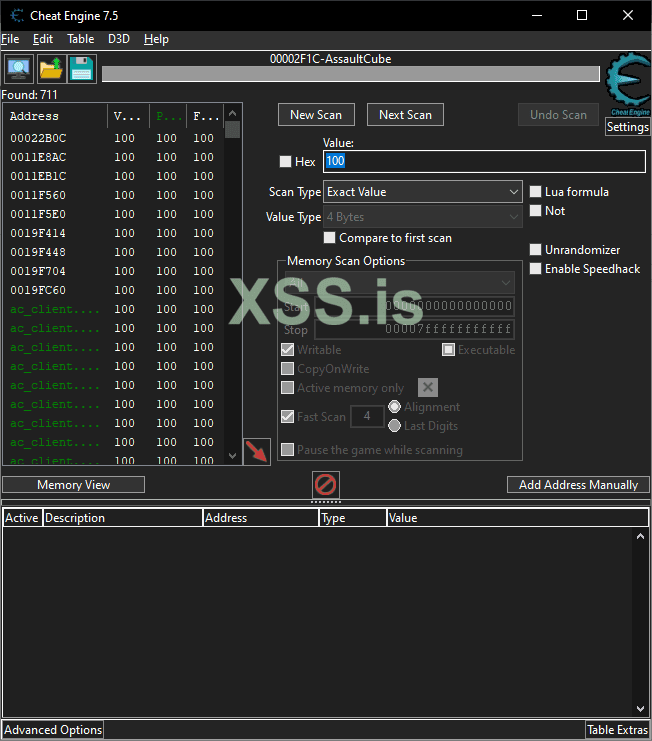Open Table Extras
Image resolution: width=652 pixels, height=741 pixels.
618,730
